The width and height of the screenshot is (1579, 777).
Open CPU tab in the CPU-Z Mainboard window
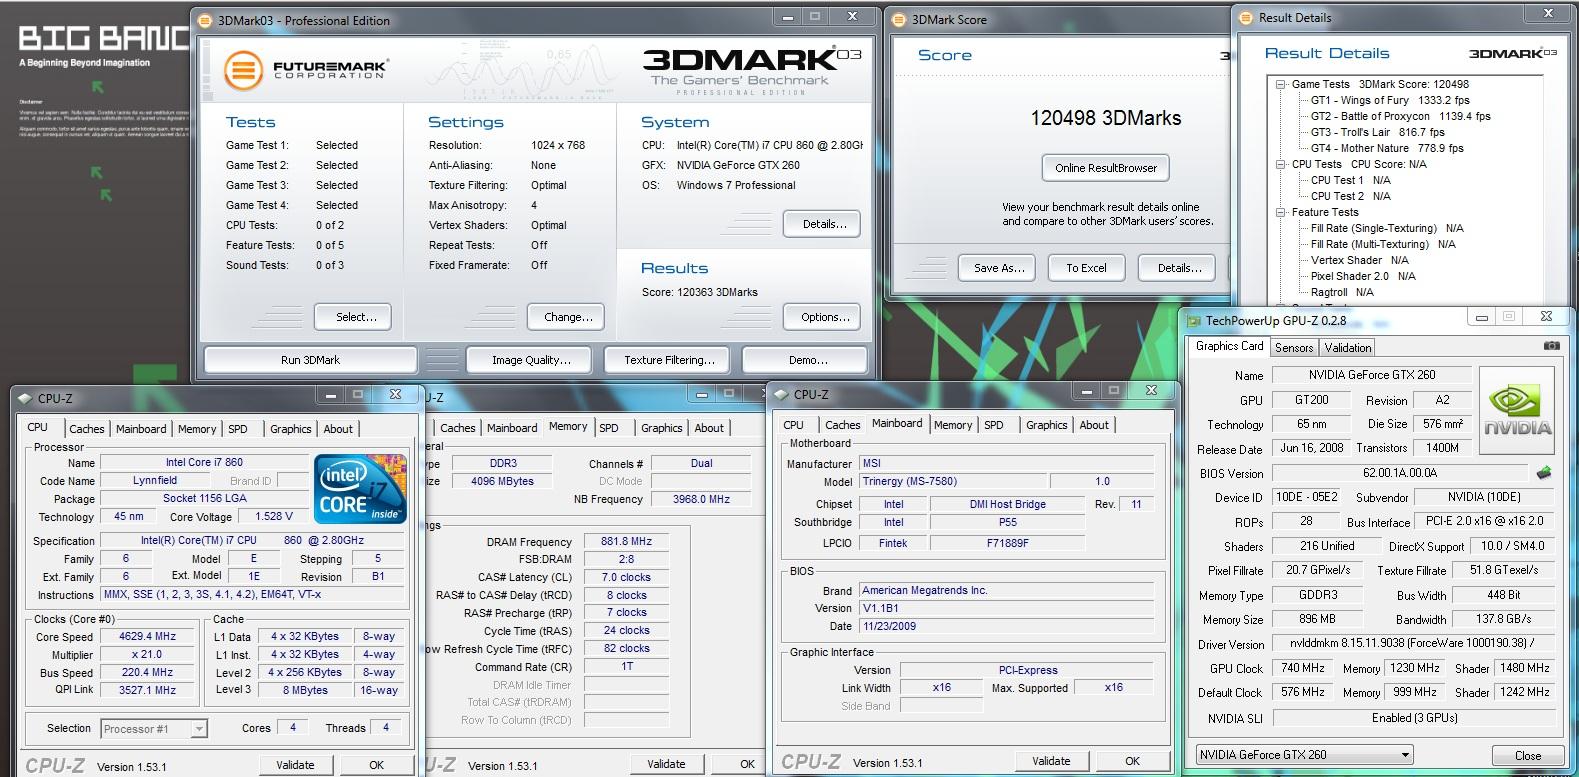794,425
